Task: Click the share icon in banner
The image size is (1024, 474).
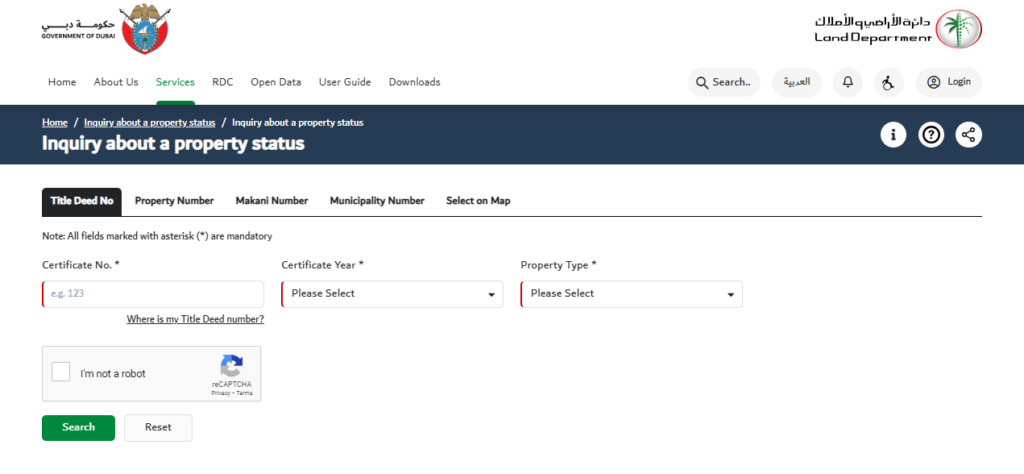Action: [x=969, y=135]
